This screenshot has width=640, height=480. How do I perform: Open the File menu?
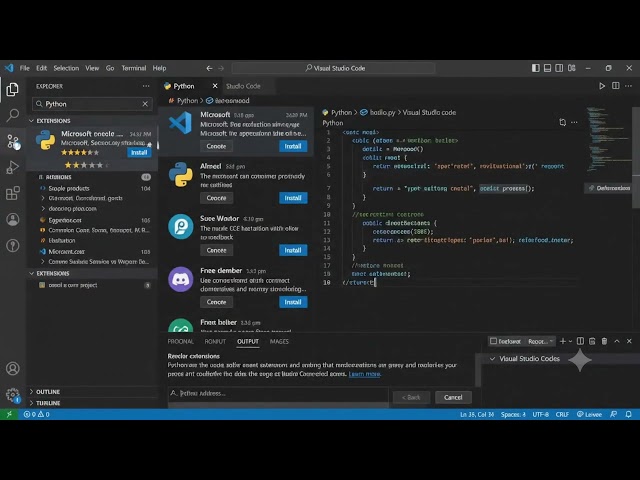pyautogui.click(x=24, y=68)
